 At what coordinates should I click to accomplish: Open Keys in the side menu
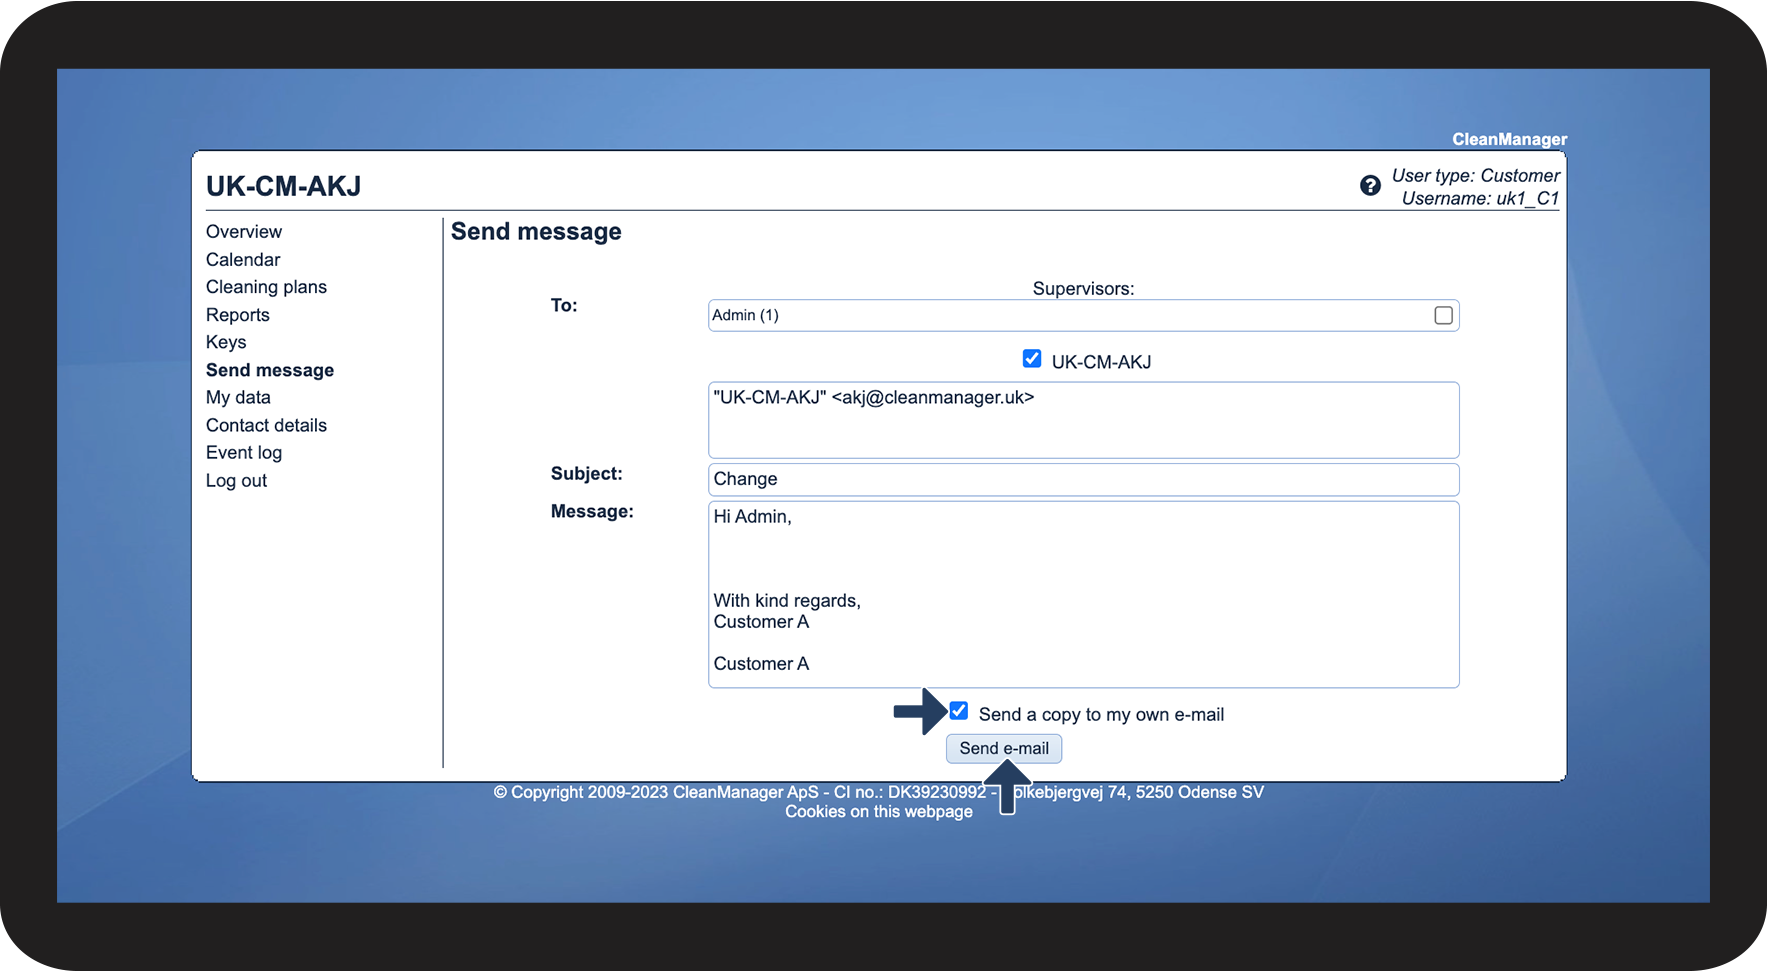click(x=226, y=342)
